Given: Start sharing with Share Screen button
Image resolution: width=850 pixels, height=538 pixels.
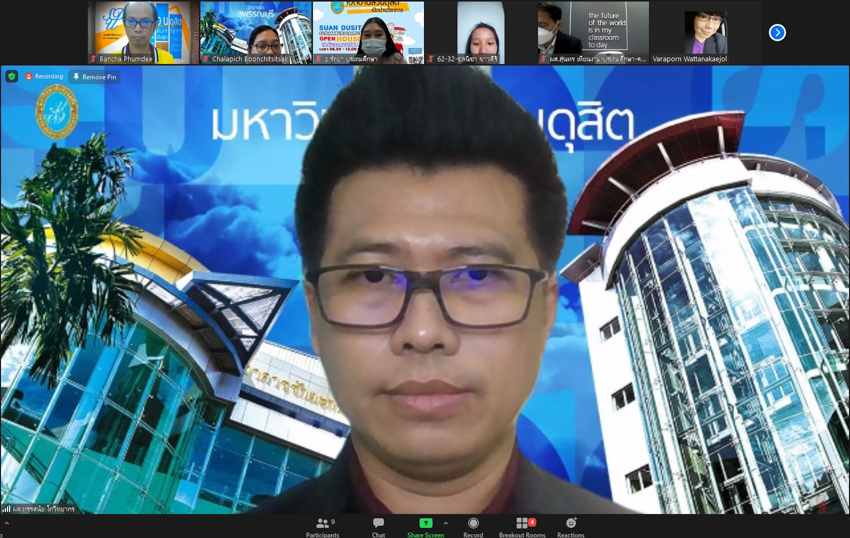Looking at the screenshot, I should [x=426, y=527].
